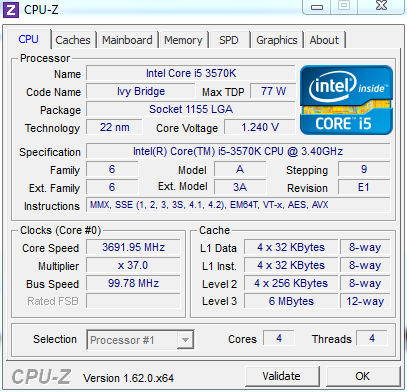Switch to the Caches tab
Image resolution: width=407 pixels, height=392 pixels.
point(73,40)
